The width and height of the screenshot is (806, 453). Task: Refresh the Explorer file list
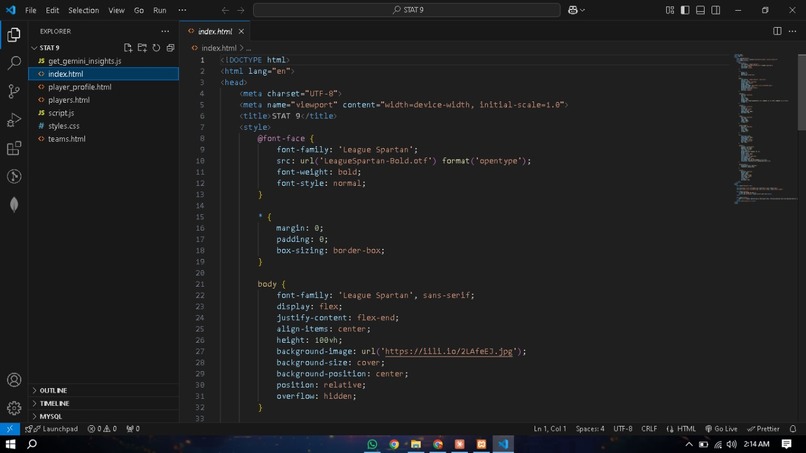point(156,48)
